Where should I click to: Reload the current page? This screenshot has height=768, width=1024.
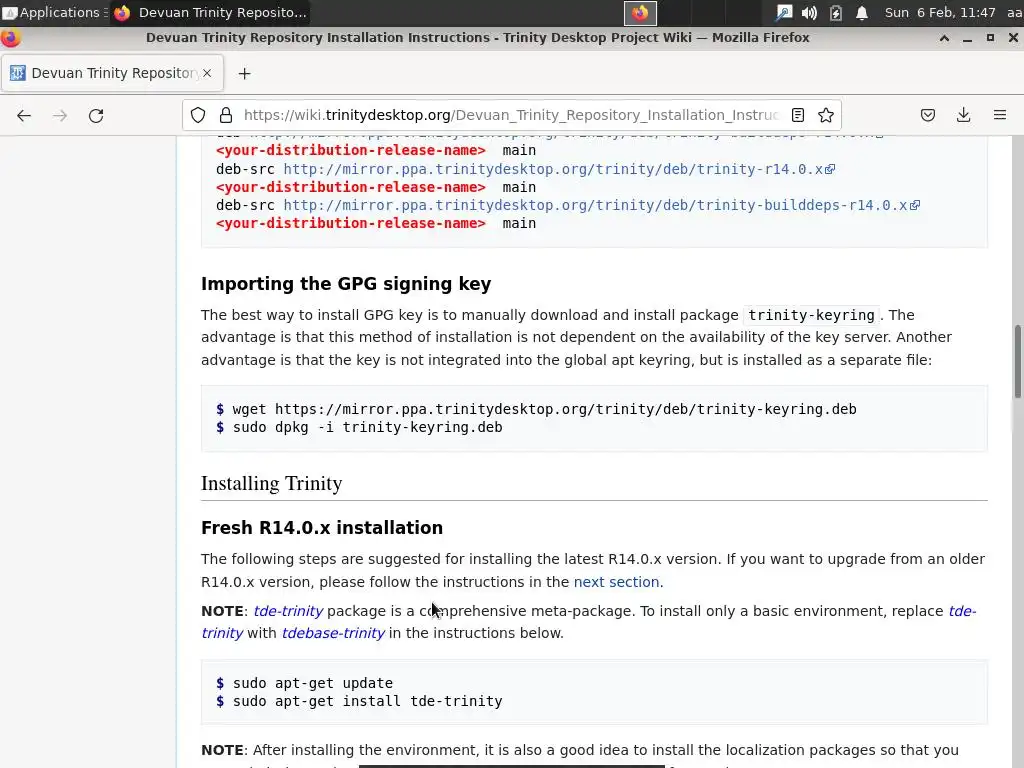click(x=96, y=116)
